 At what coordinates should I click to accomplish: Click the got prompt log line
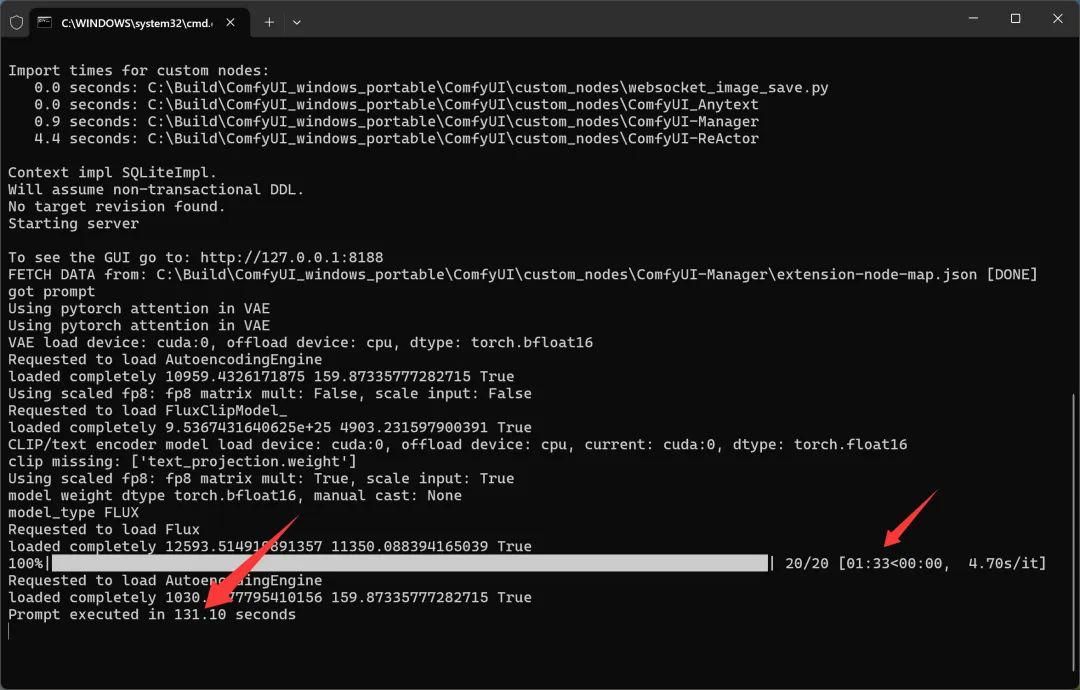(48, 291)
